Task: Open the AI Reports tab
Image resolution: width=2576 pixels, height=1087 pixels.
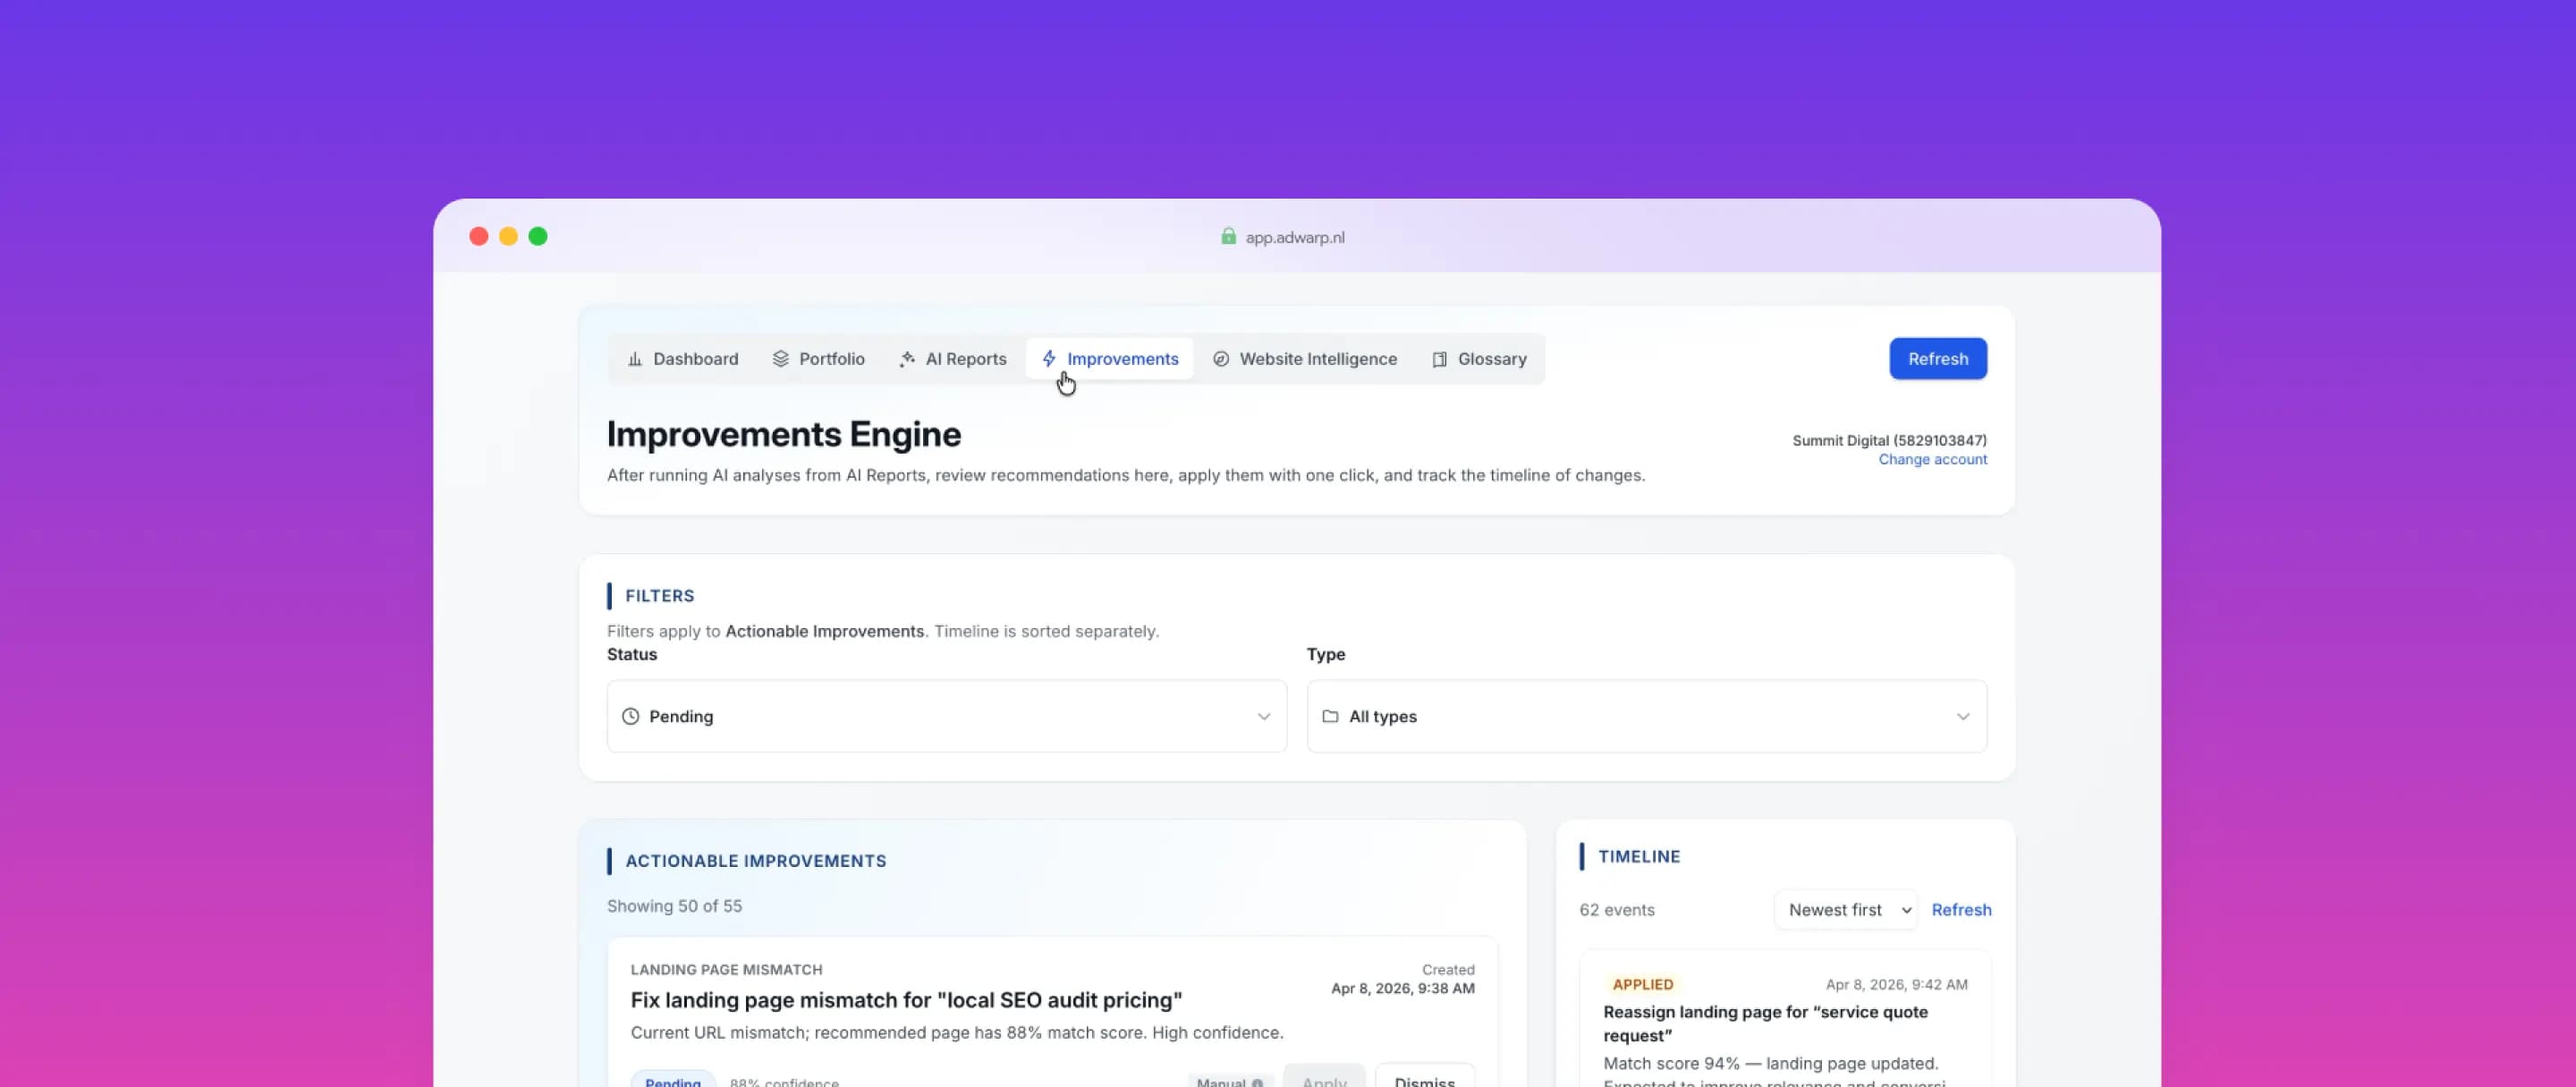Action: [965, 359]
